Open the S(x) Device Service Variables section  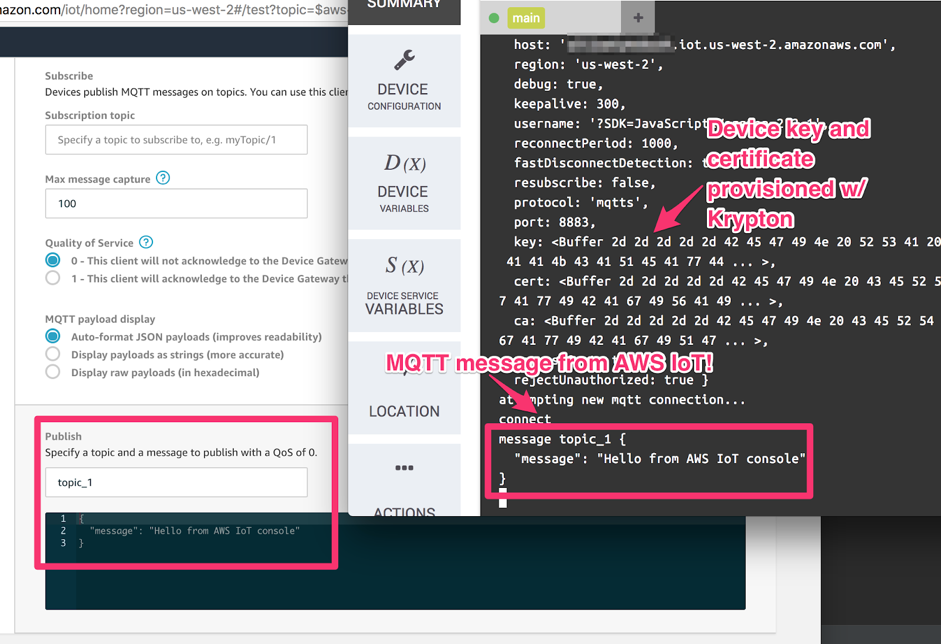pos(404,266)
